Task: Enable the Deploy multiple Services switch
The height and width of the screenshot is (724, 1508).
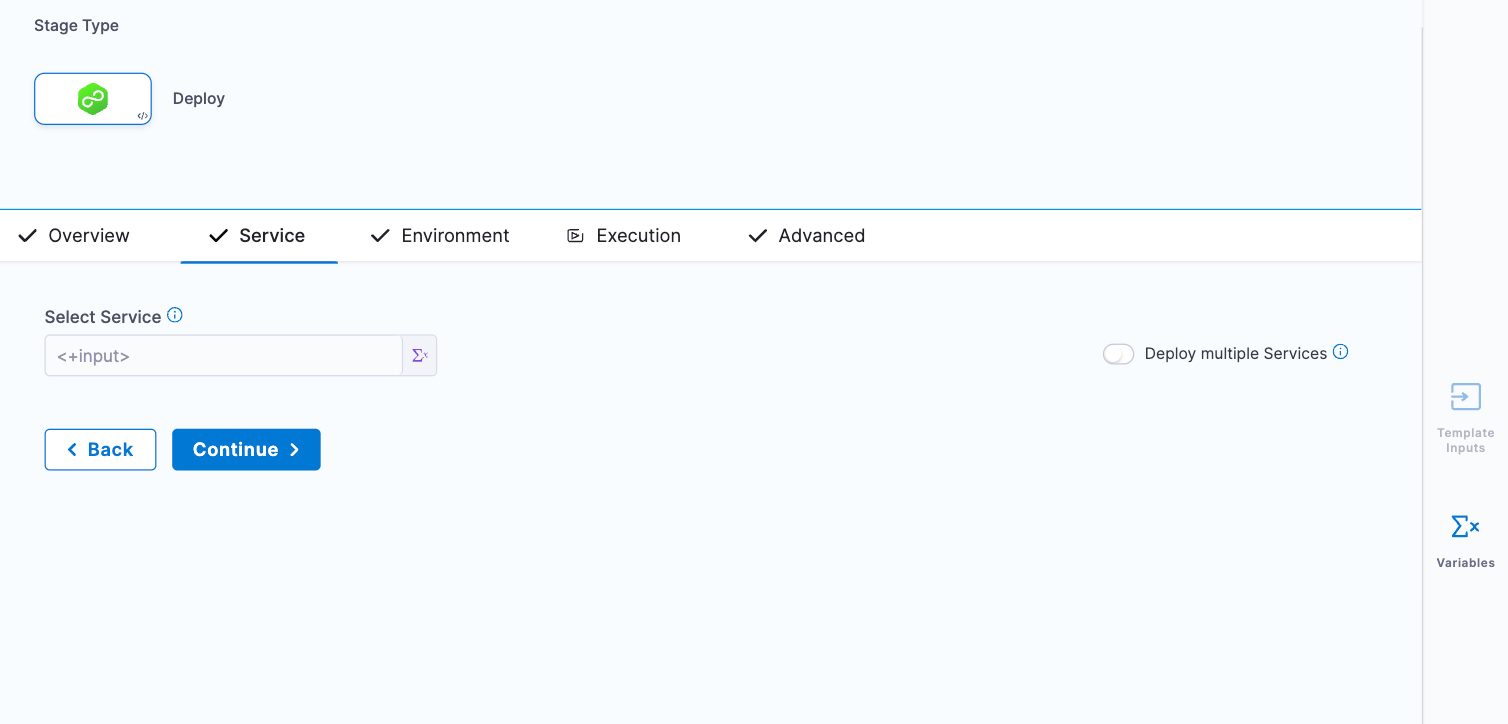Action: [x=1118, y=354]
